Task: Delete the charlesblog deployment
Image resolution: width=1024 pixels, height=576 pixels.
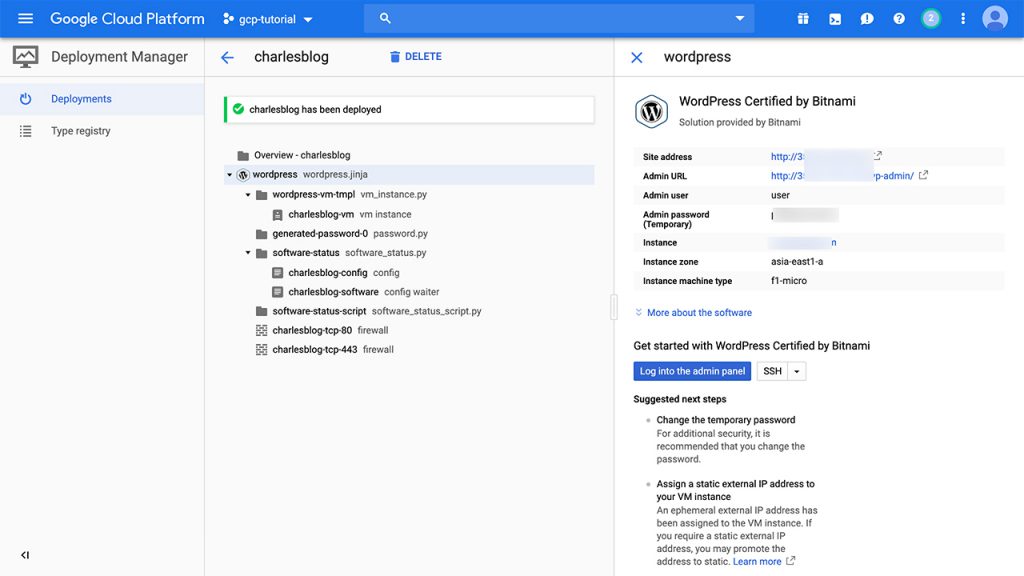Action: click(415, 57)
